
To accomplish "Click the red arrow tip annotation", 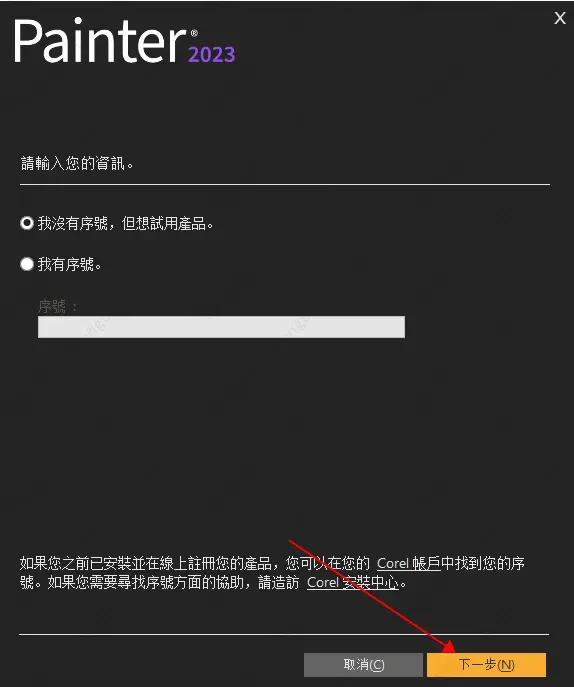I will [450, 646].
